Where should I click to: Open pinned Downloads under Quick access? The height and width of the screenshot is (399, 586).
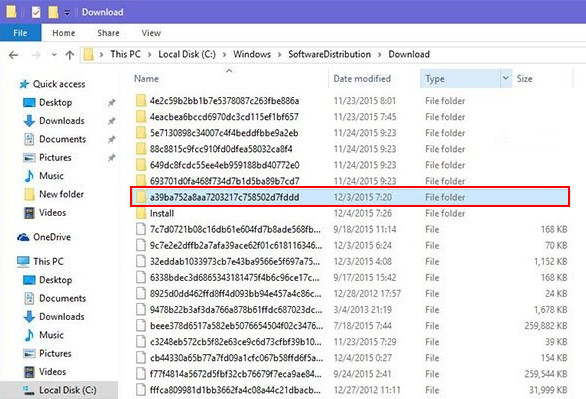tap(62, 121)
